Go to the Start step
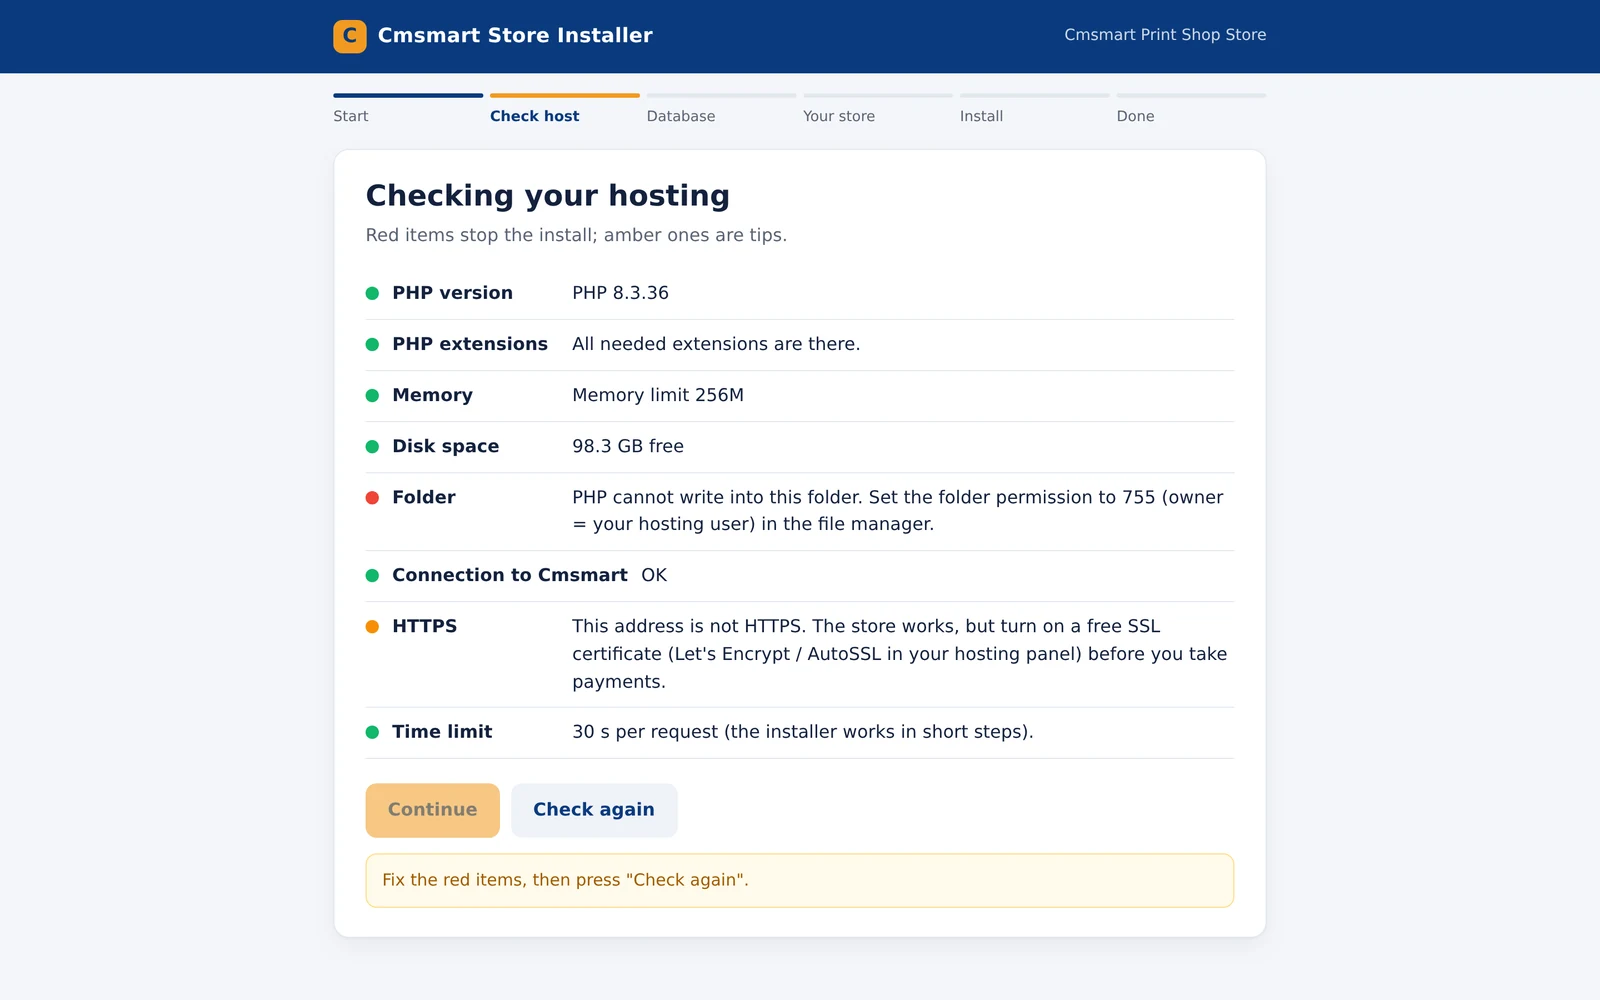 (x=408, y=109)
